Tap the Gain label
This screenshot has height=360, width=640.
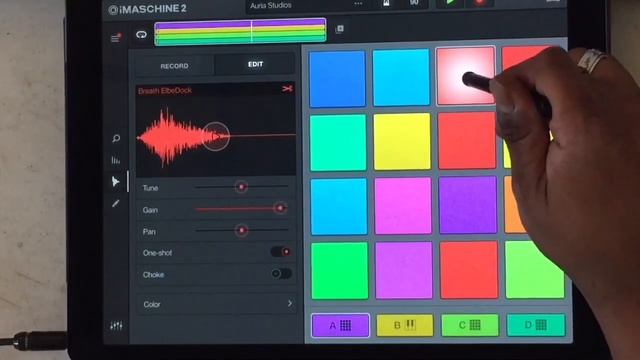[150, 210]
